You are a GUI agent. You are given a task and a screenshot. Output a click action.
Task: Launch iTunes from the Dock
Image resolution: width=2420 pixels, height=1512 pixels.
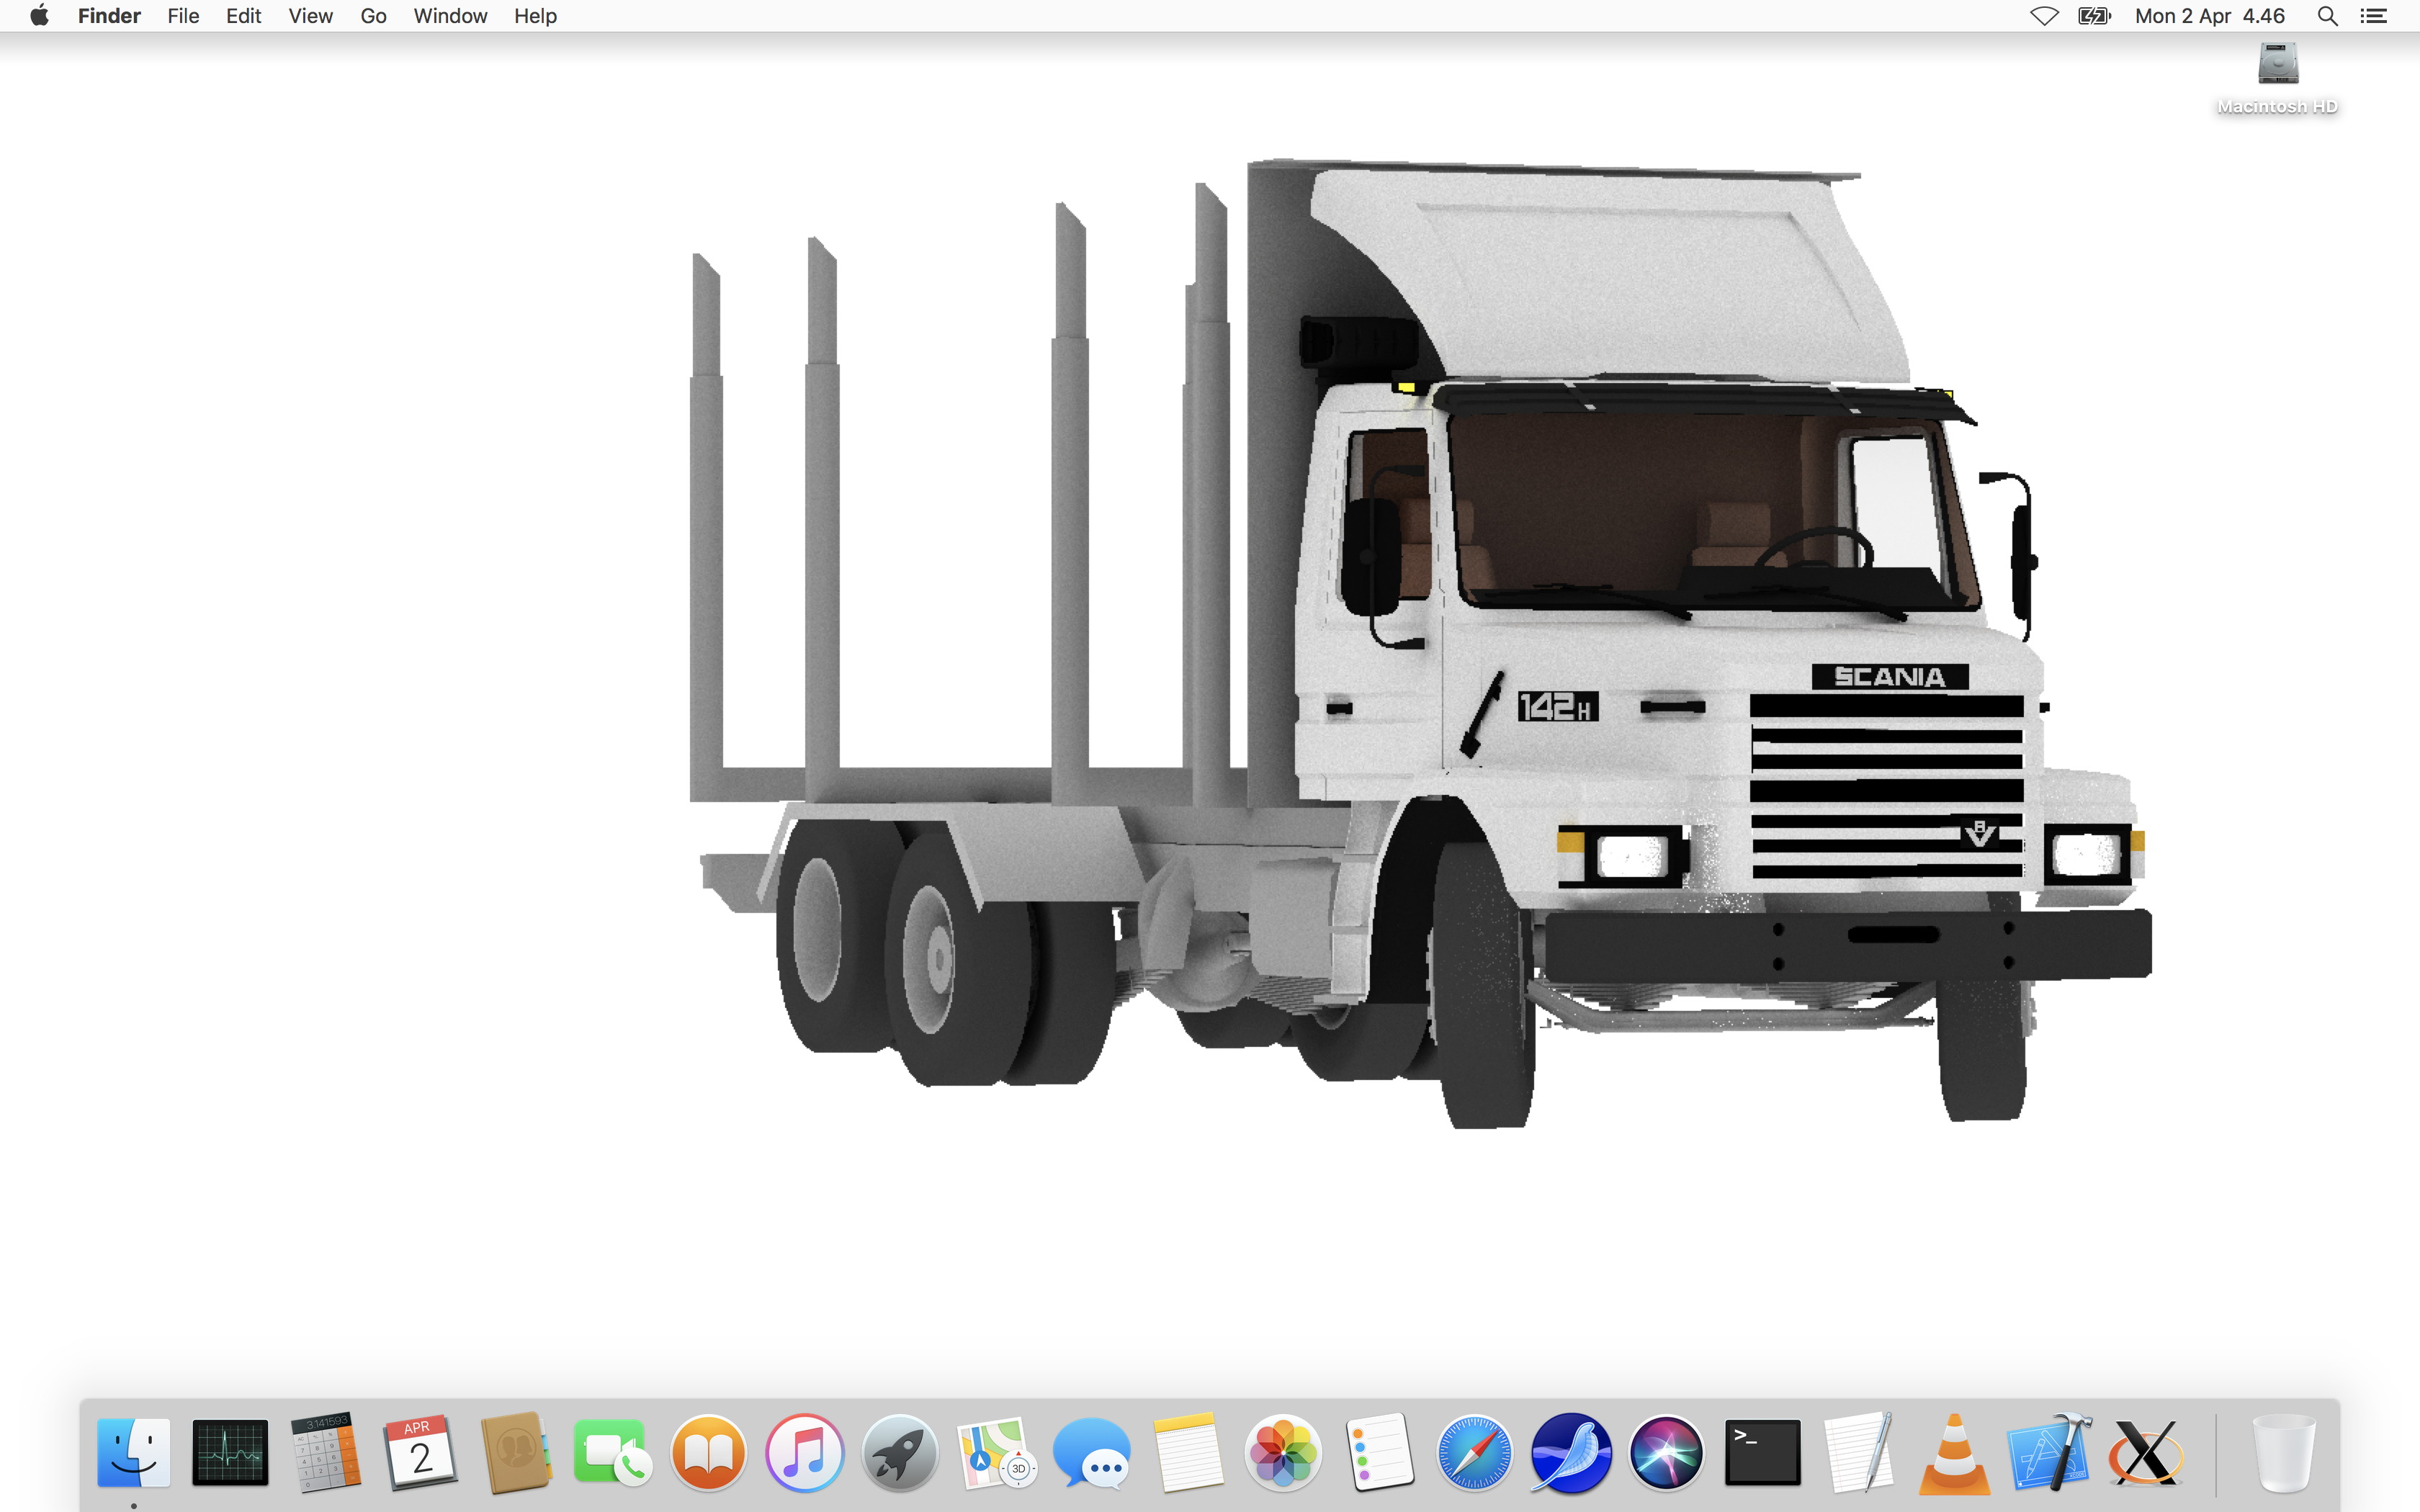804,1452
